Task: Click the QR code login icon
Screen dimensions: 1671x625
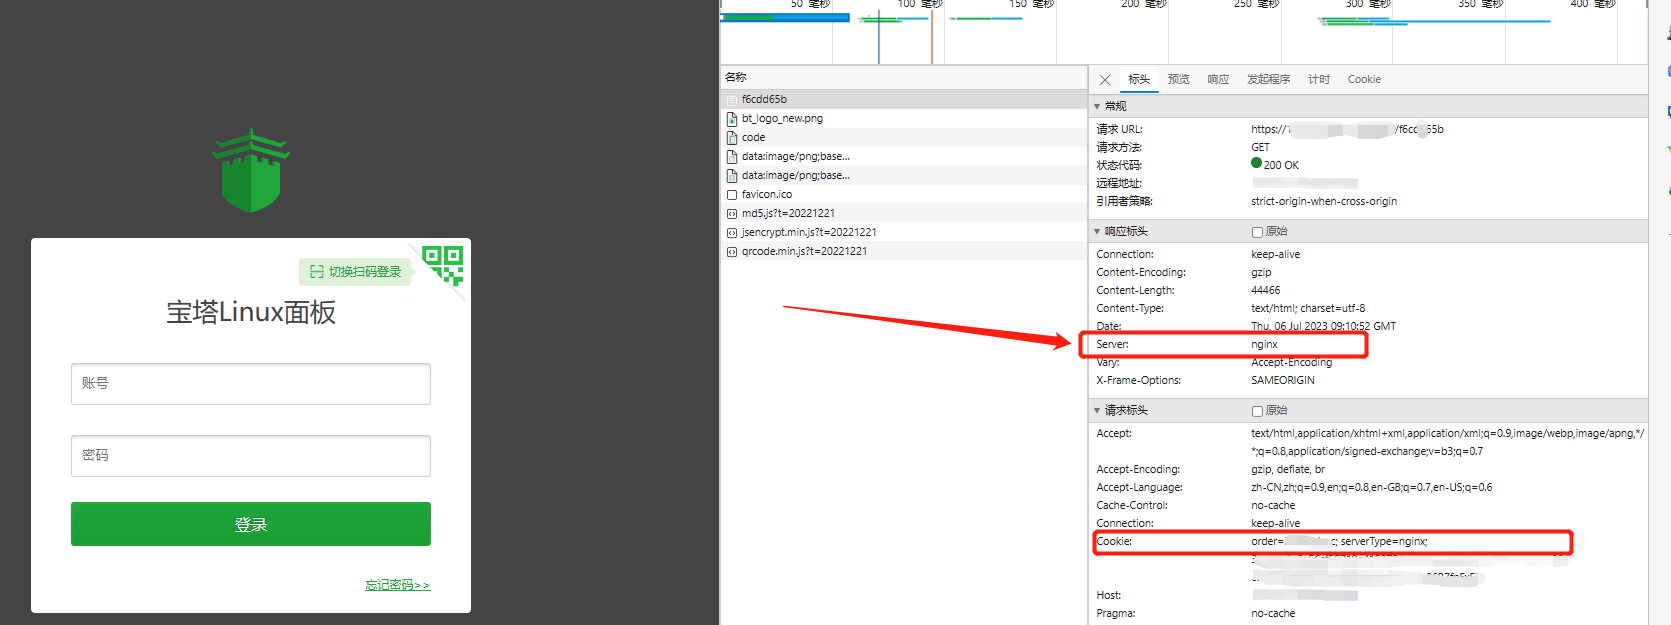Action: (x=444, y=265)
